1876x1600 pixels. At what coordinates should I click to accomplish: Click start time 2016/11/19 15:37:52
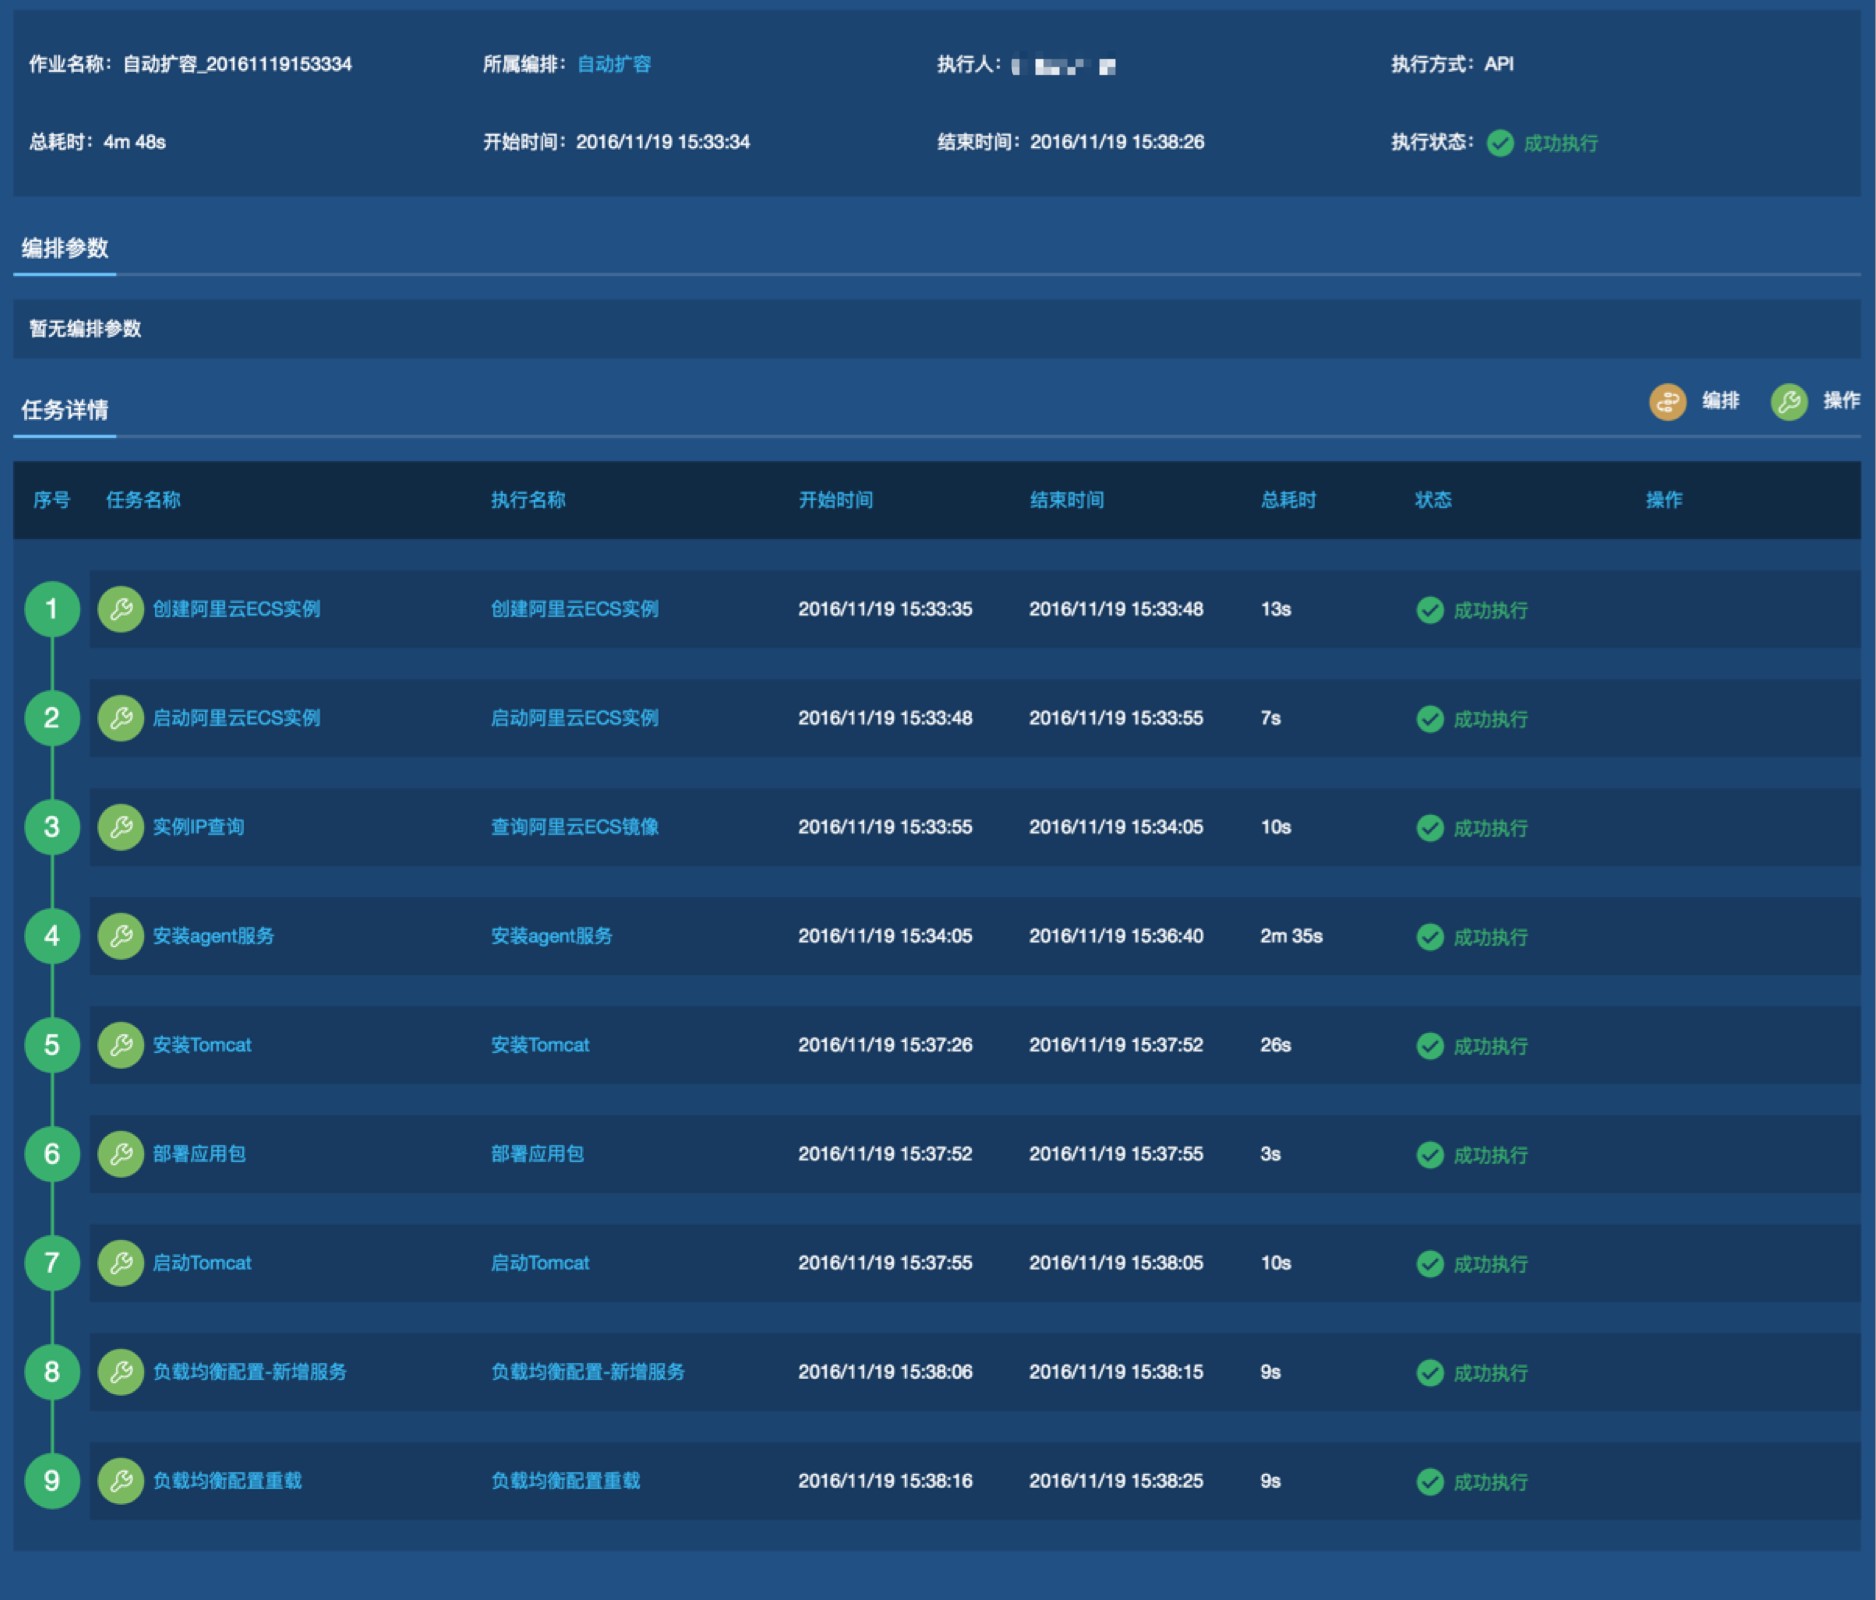(x=885, y=1154)
